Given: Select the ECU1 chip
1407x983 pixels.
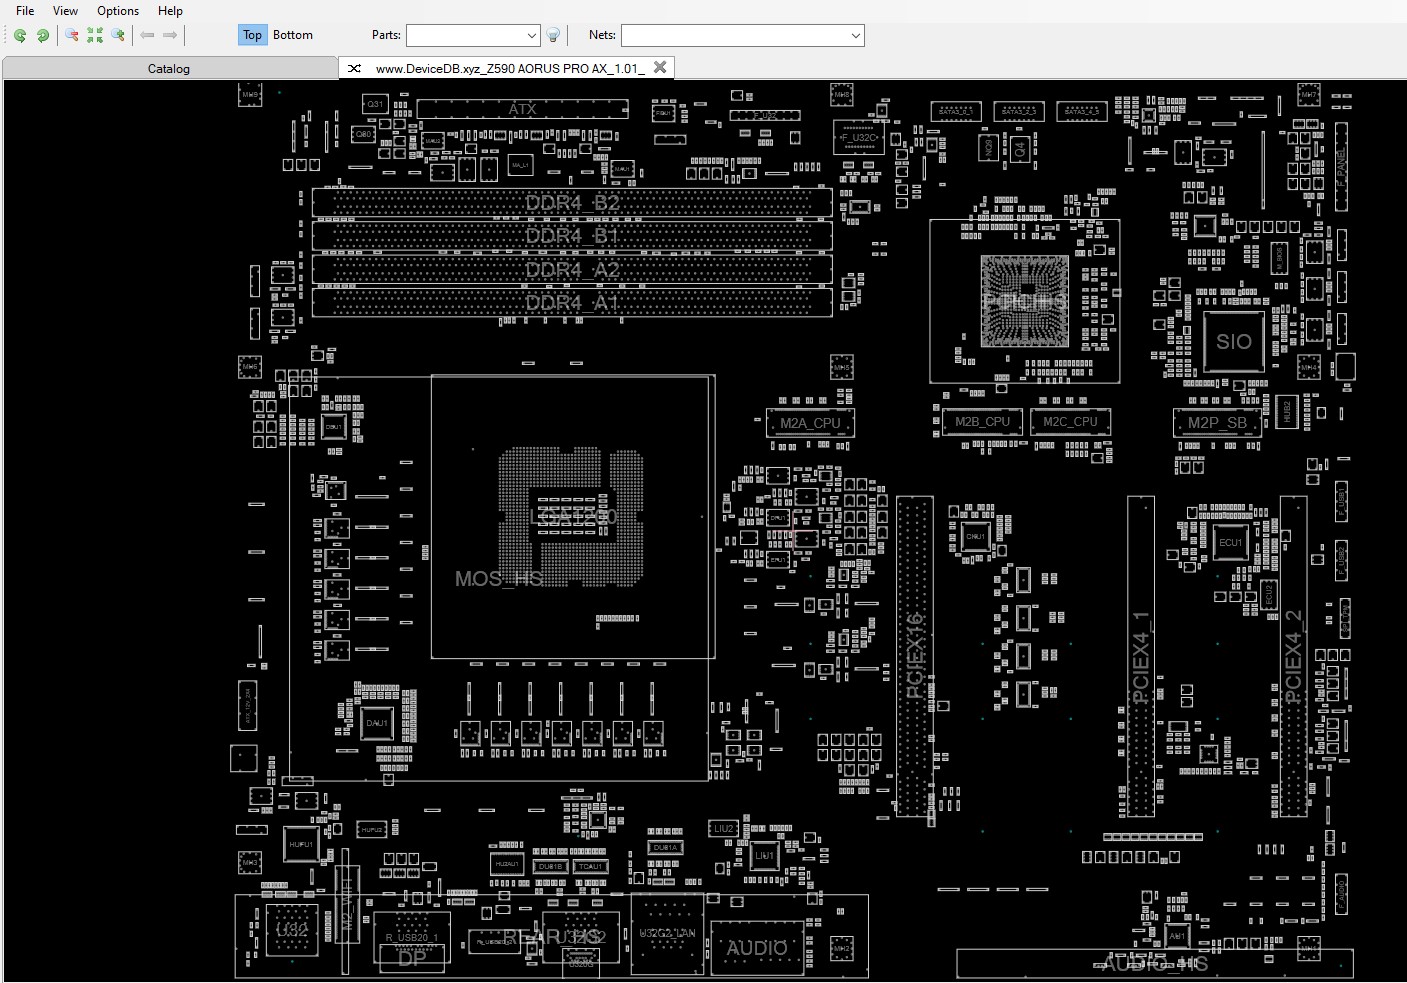Looking at the screenshot, I should (x=1230, y=543).
